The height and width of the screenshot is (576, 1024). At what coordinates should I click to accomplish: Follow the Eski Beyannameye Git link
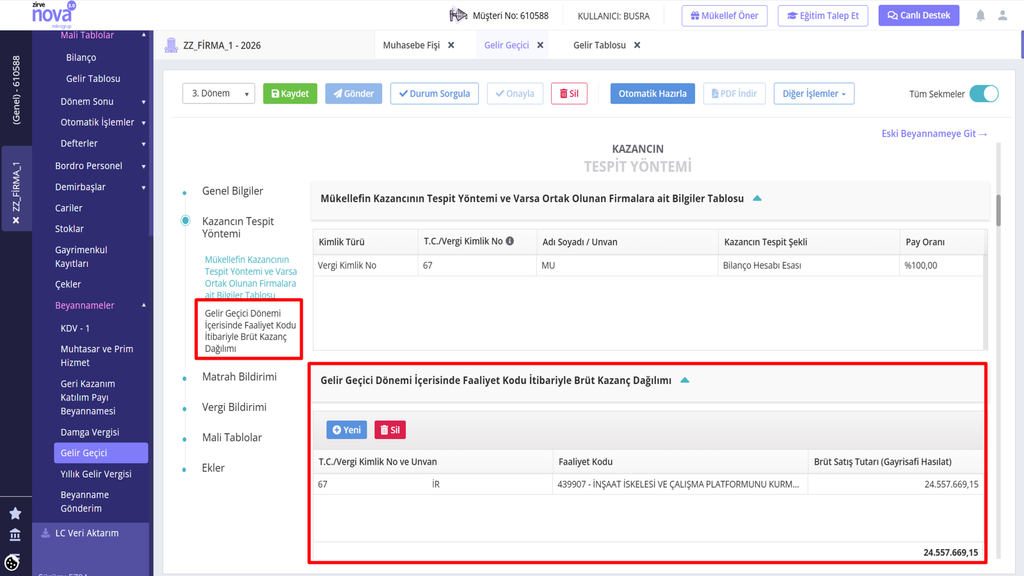(x=934, y=133)
